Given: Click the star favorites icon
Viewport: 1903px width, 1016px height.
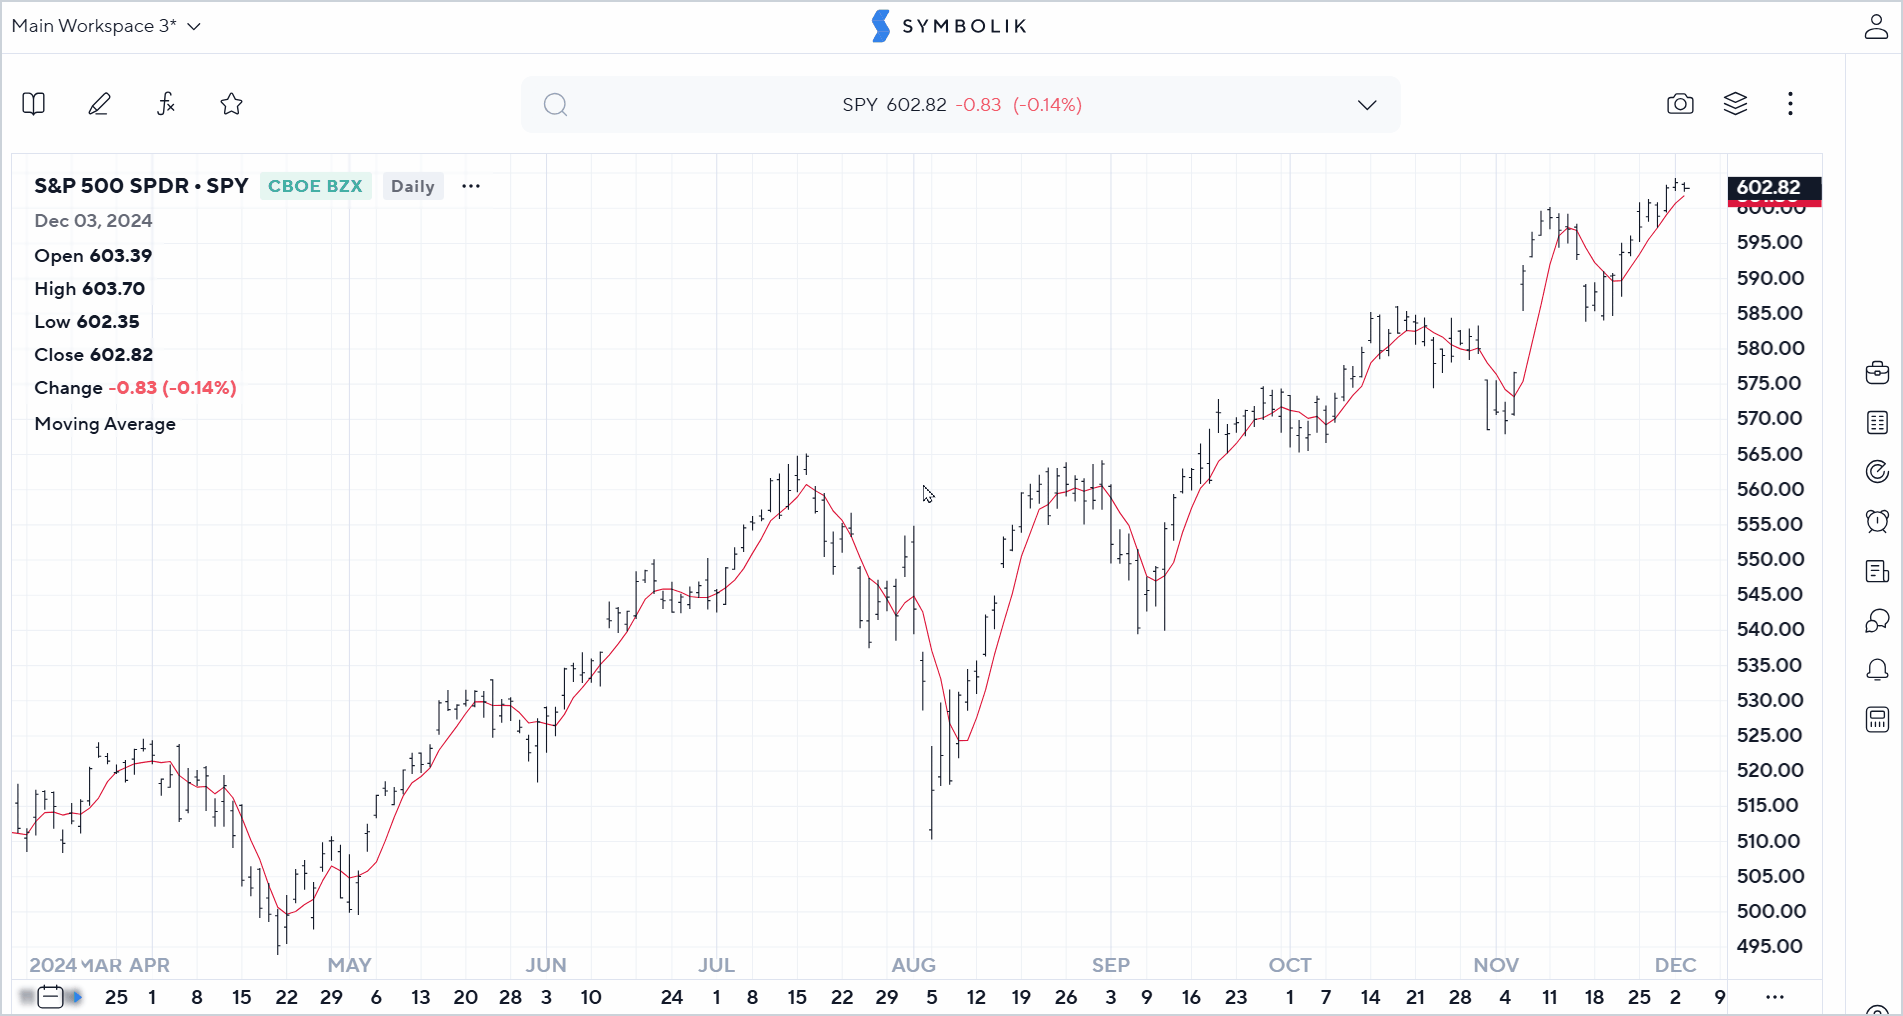Looking at the screenshot, I should coord(232,104).
